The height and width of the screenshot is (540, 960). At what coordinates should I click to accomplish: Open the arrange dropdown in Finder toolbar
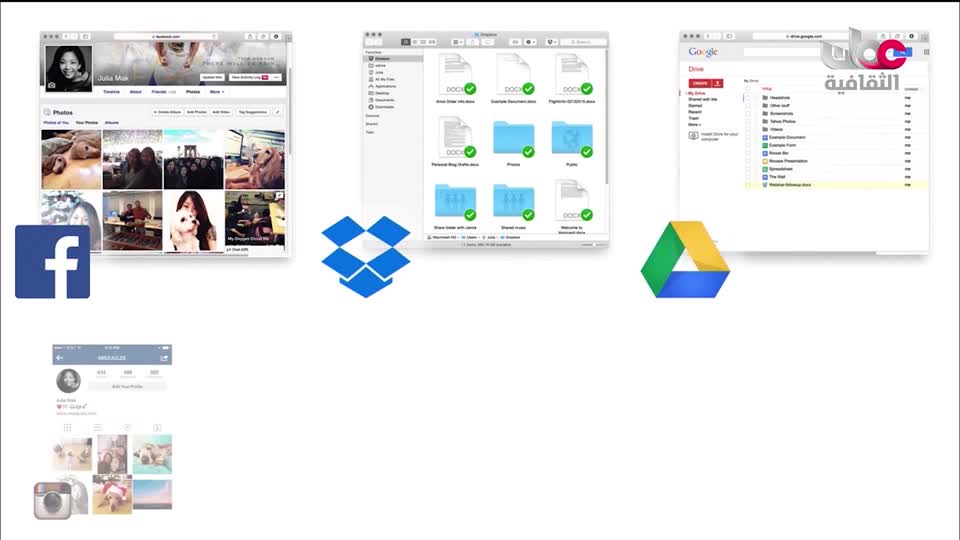tap(457, 42)
